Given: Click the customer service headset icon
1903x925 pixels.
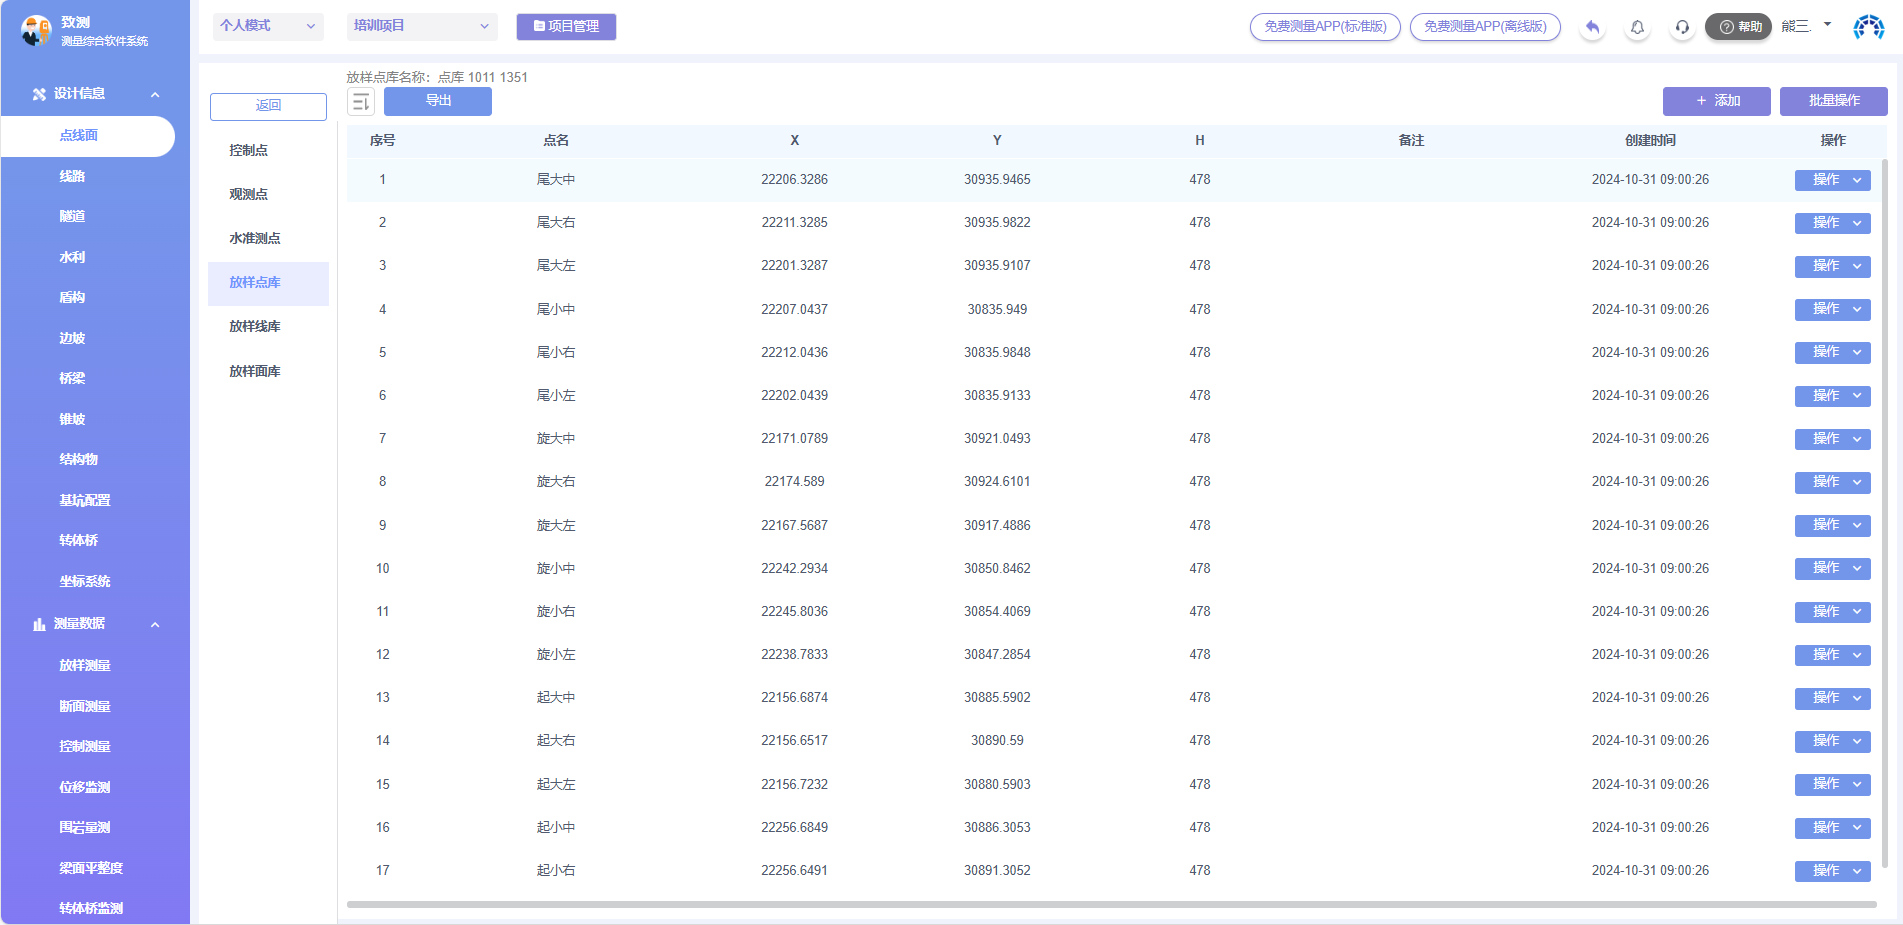Looking at the screenshot, I should click(x=1682, y=27).
